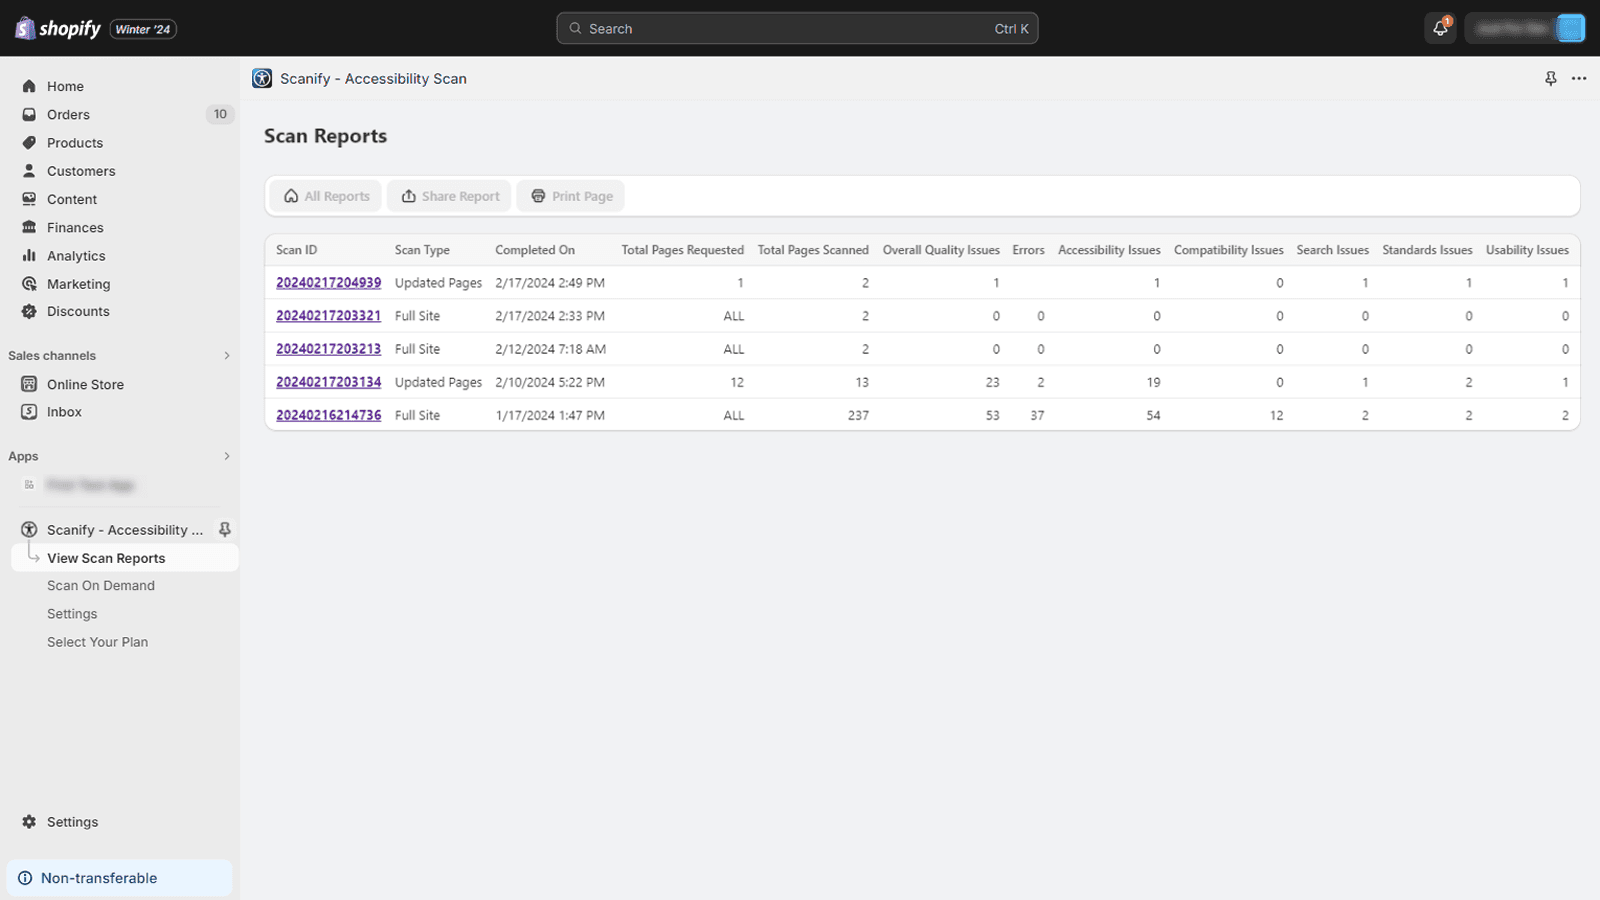This screenshot has height=900, width=1600.
Task: Select Scan On Demand menu item
Action: [101, 586]
